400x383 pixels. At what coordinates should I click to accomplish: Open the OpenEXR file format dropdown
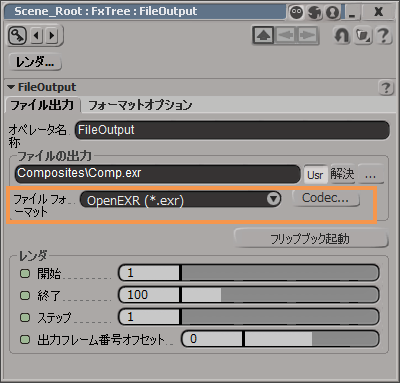pyautogui.click(x=180, y=200)
